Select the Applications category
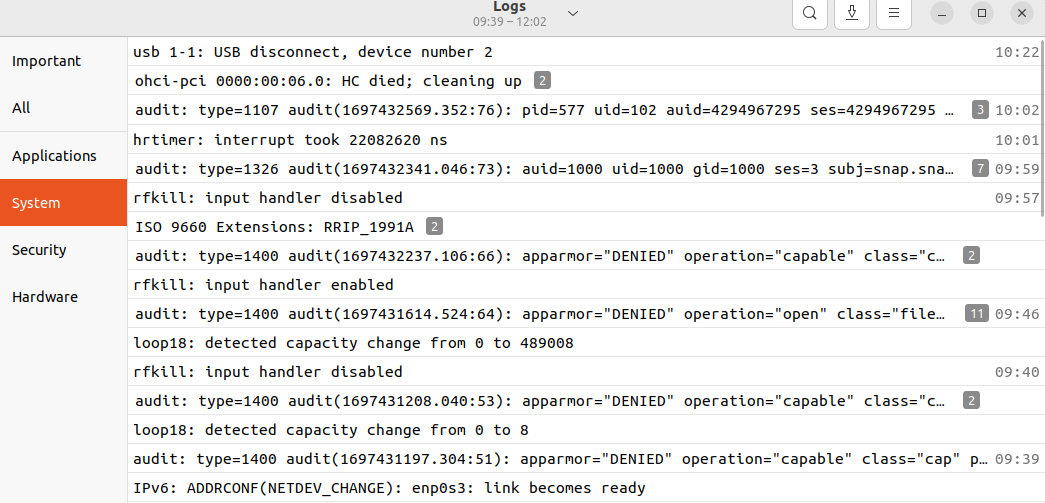The image size is (1045, 503). point(54,156)
